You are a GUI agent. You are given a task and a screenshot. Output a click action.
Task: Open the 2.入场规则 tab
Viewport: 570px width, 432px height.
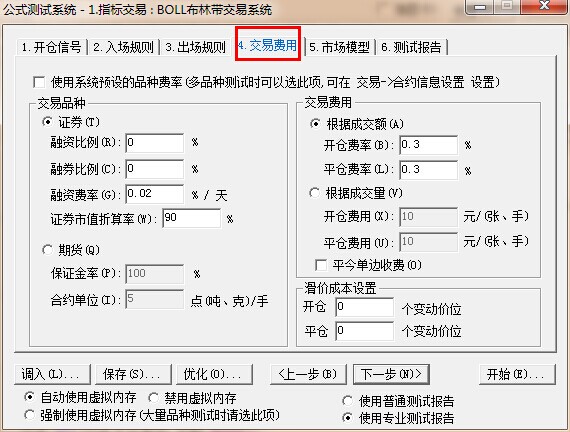[x=123, y=47]
